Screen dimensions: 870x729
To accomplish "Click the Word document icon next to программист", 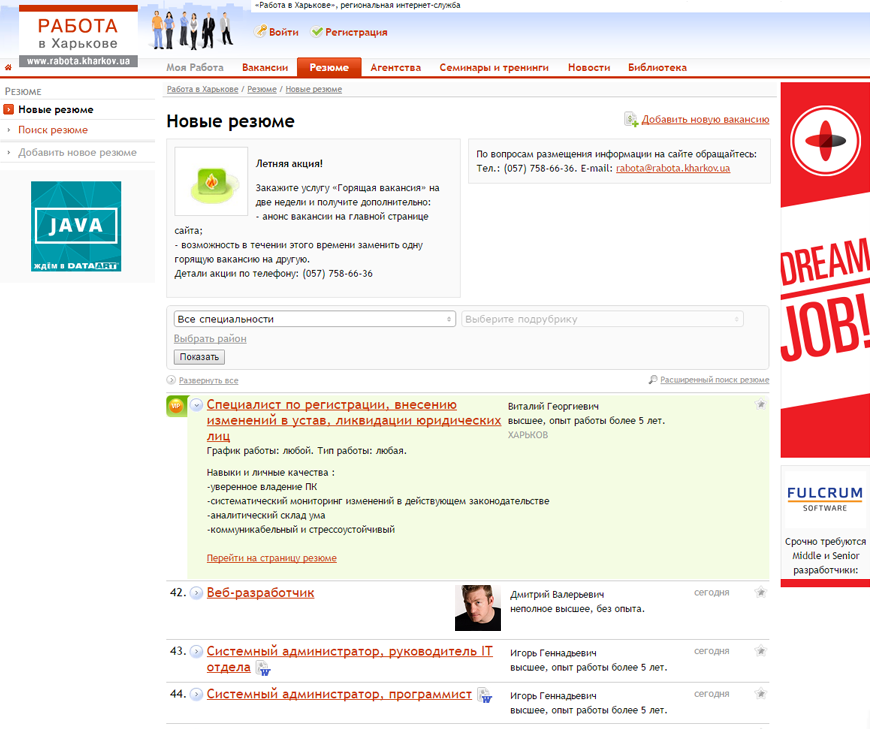I will 485,696.
